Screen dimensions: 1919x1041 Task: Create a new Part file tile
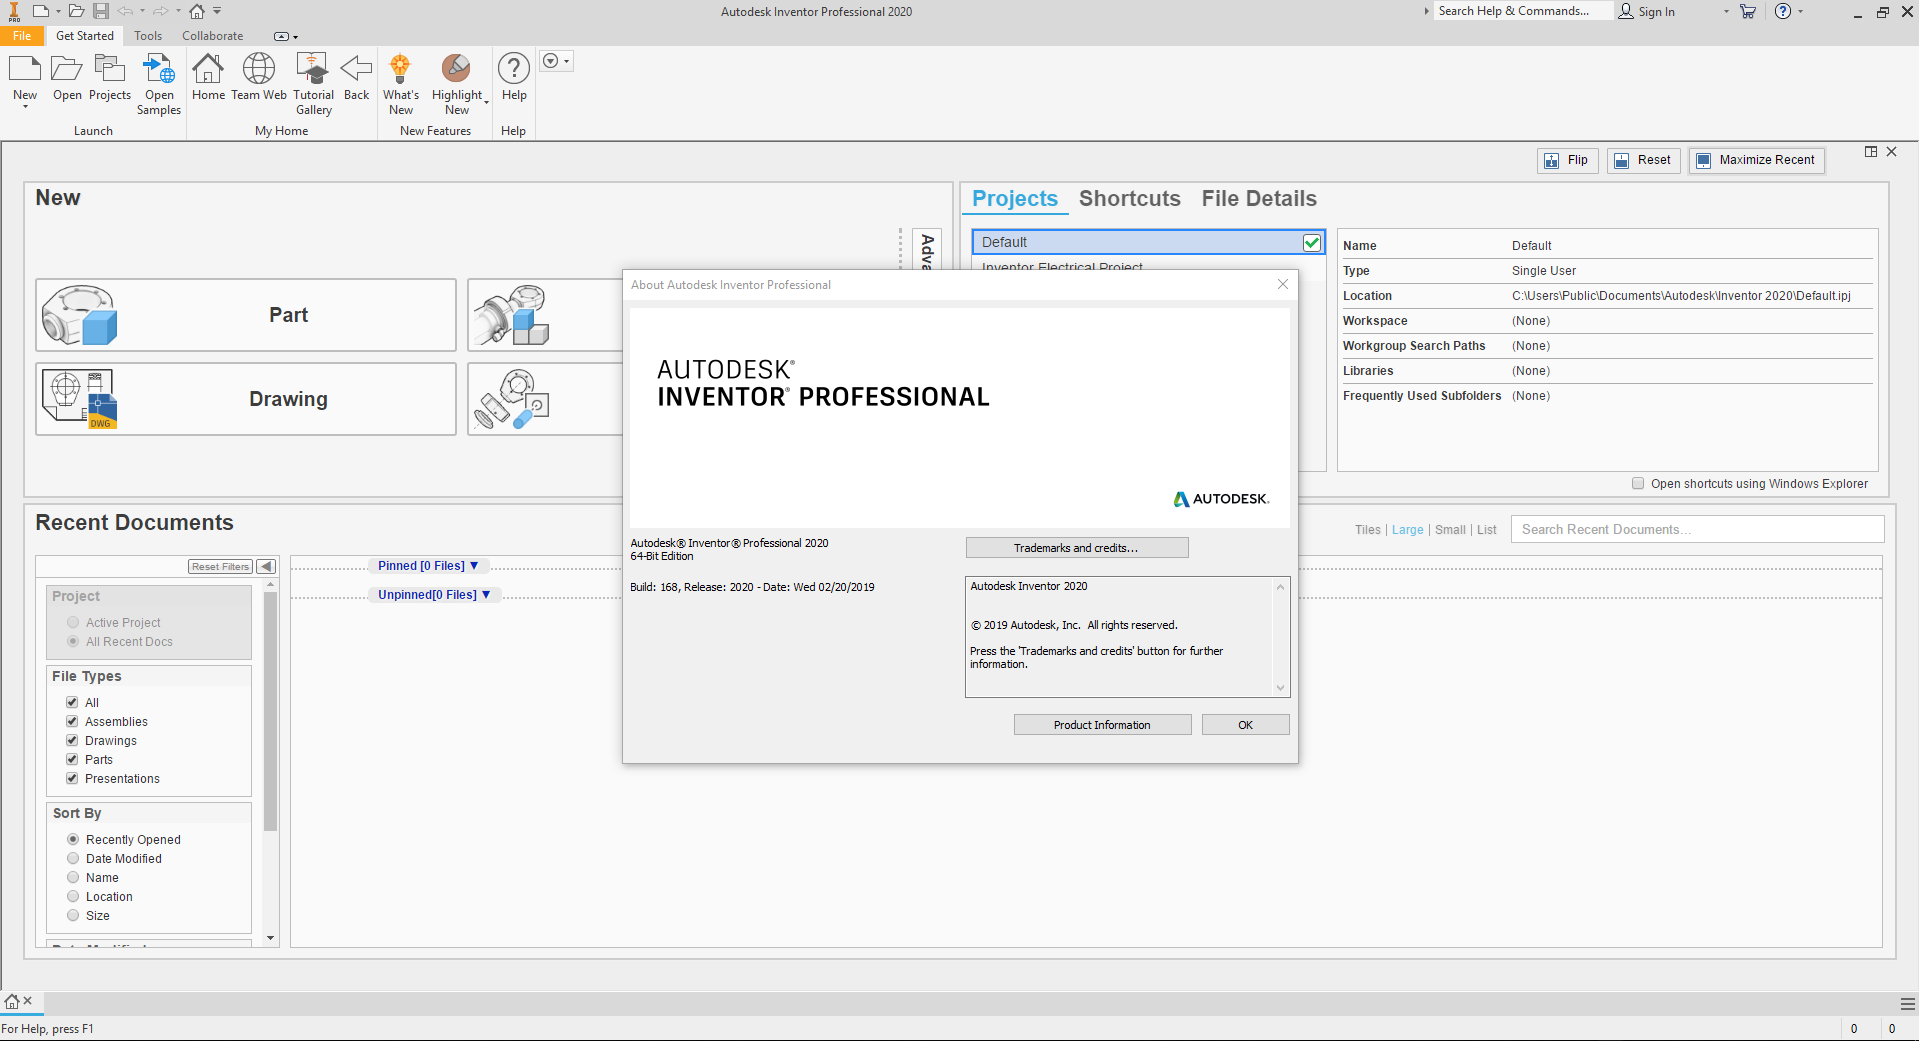246,315
